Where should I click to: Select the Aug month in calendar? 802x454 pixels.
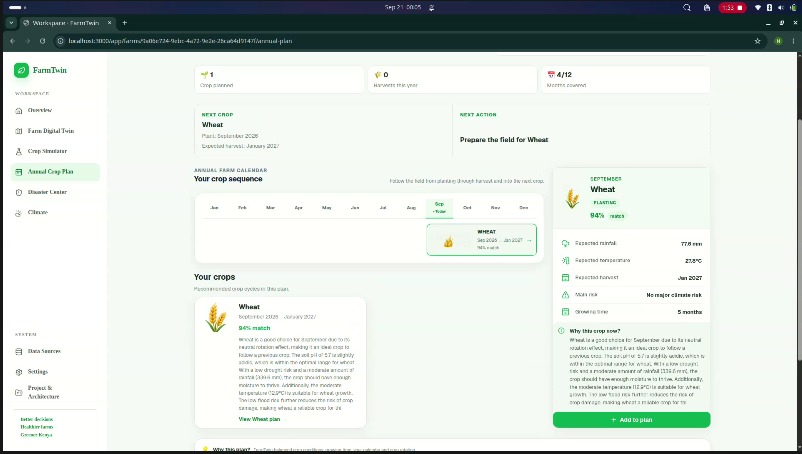411,208
